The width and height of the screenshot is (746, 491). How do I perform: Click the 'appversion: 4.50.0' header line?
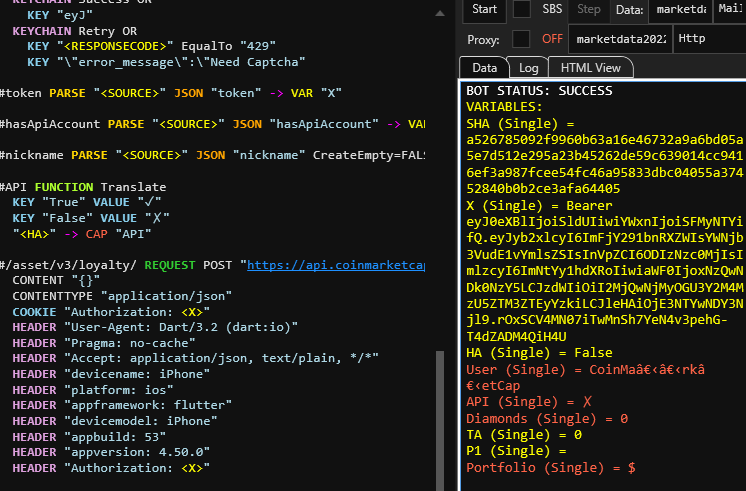111,452
